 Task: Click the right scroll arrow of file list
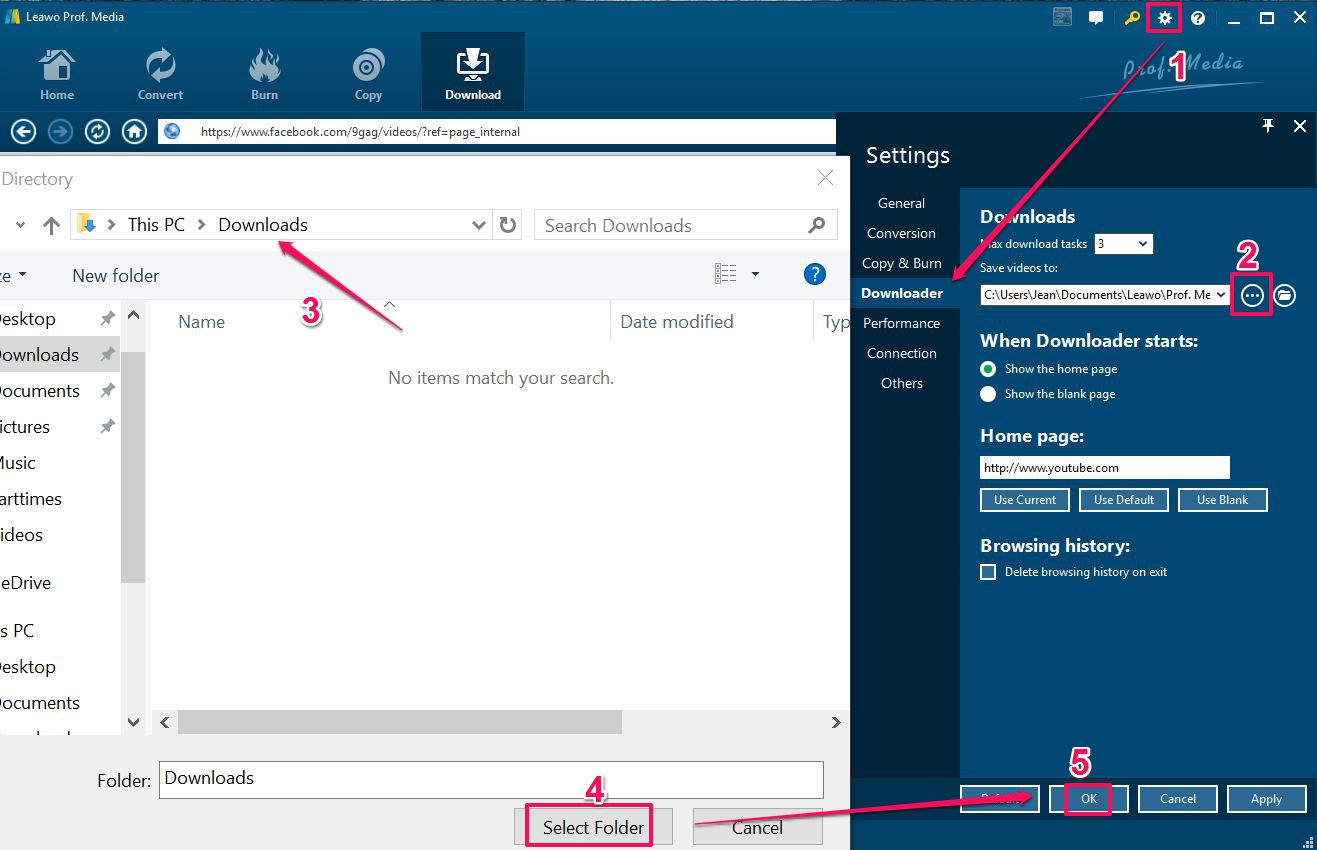[836, 722]
